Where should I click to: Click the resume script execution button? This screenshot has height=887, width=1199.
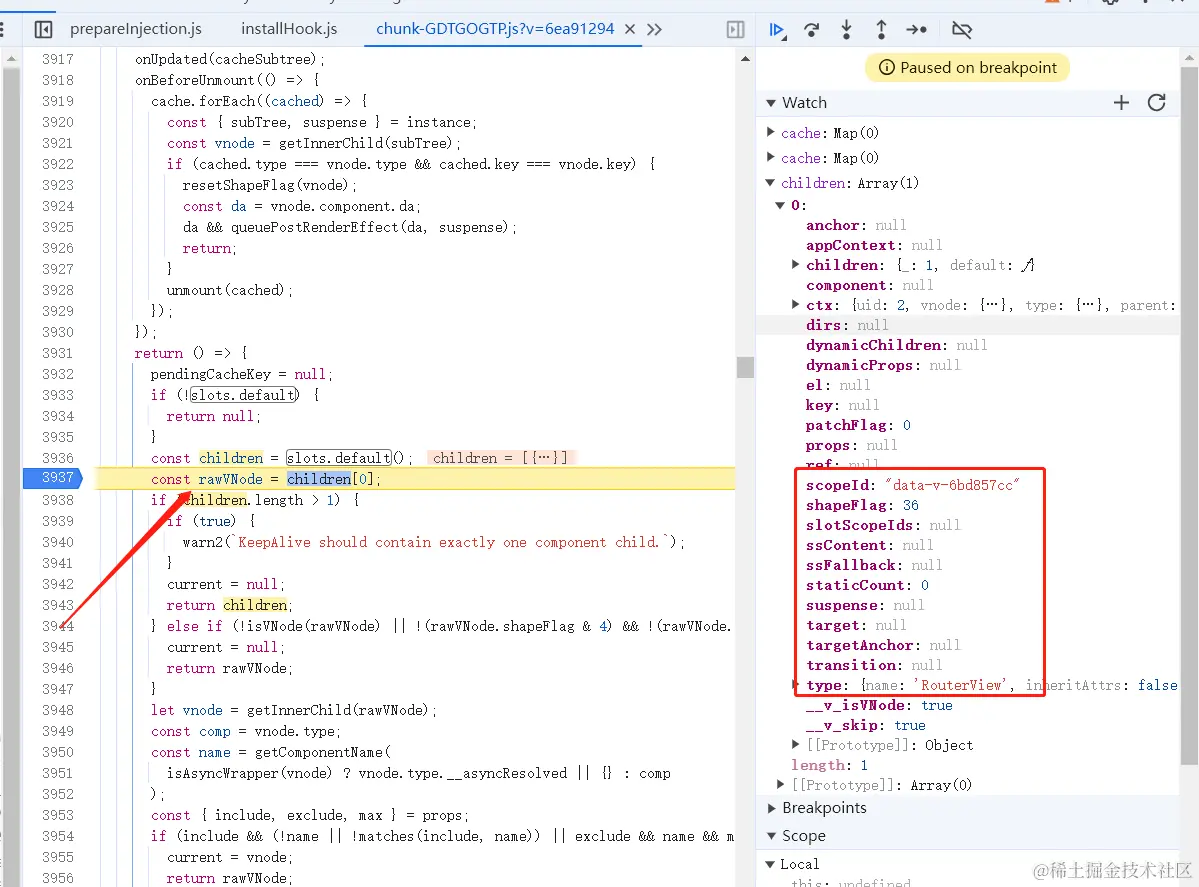click(x=777, y=30)
